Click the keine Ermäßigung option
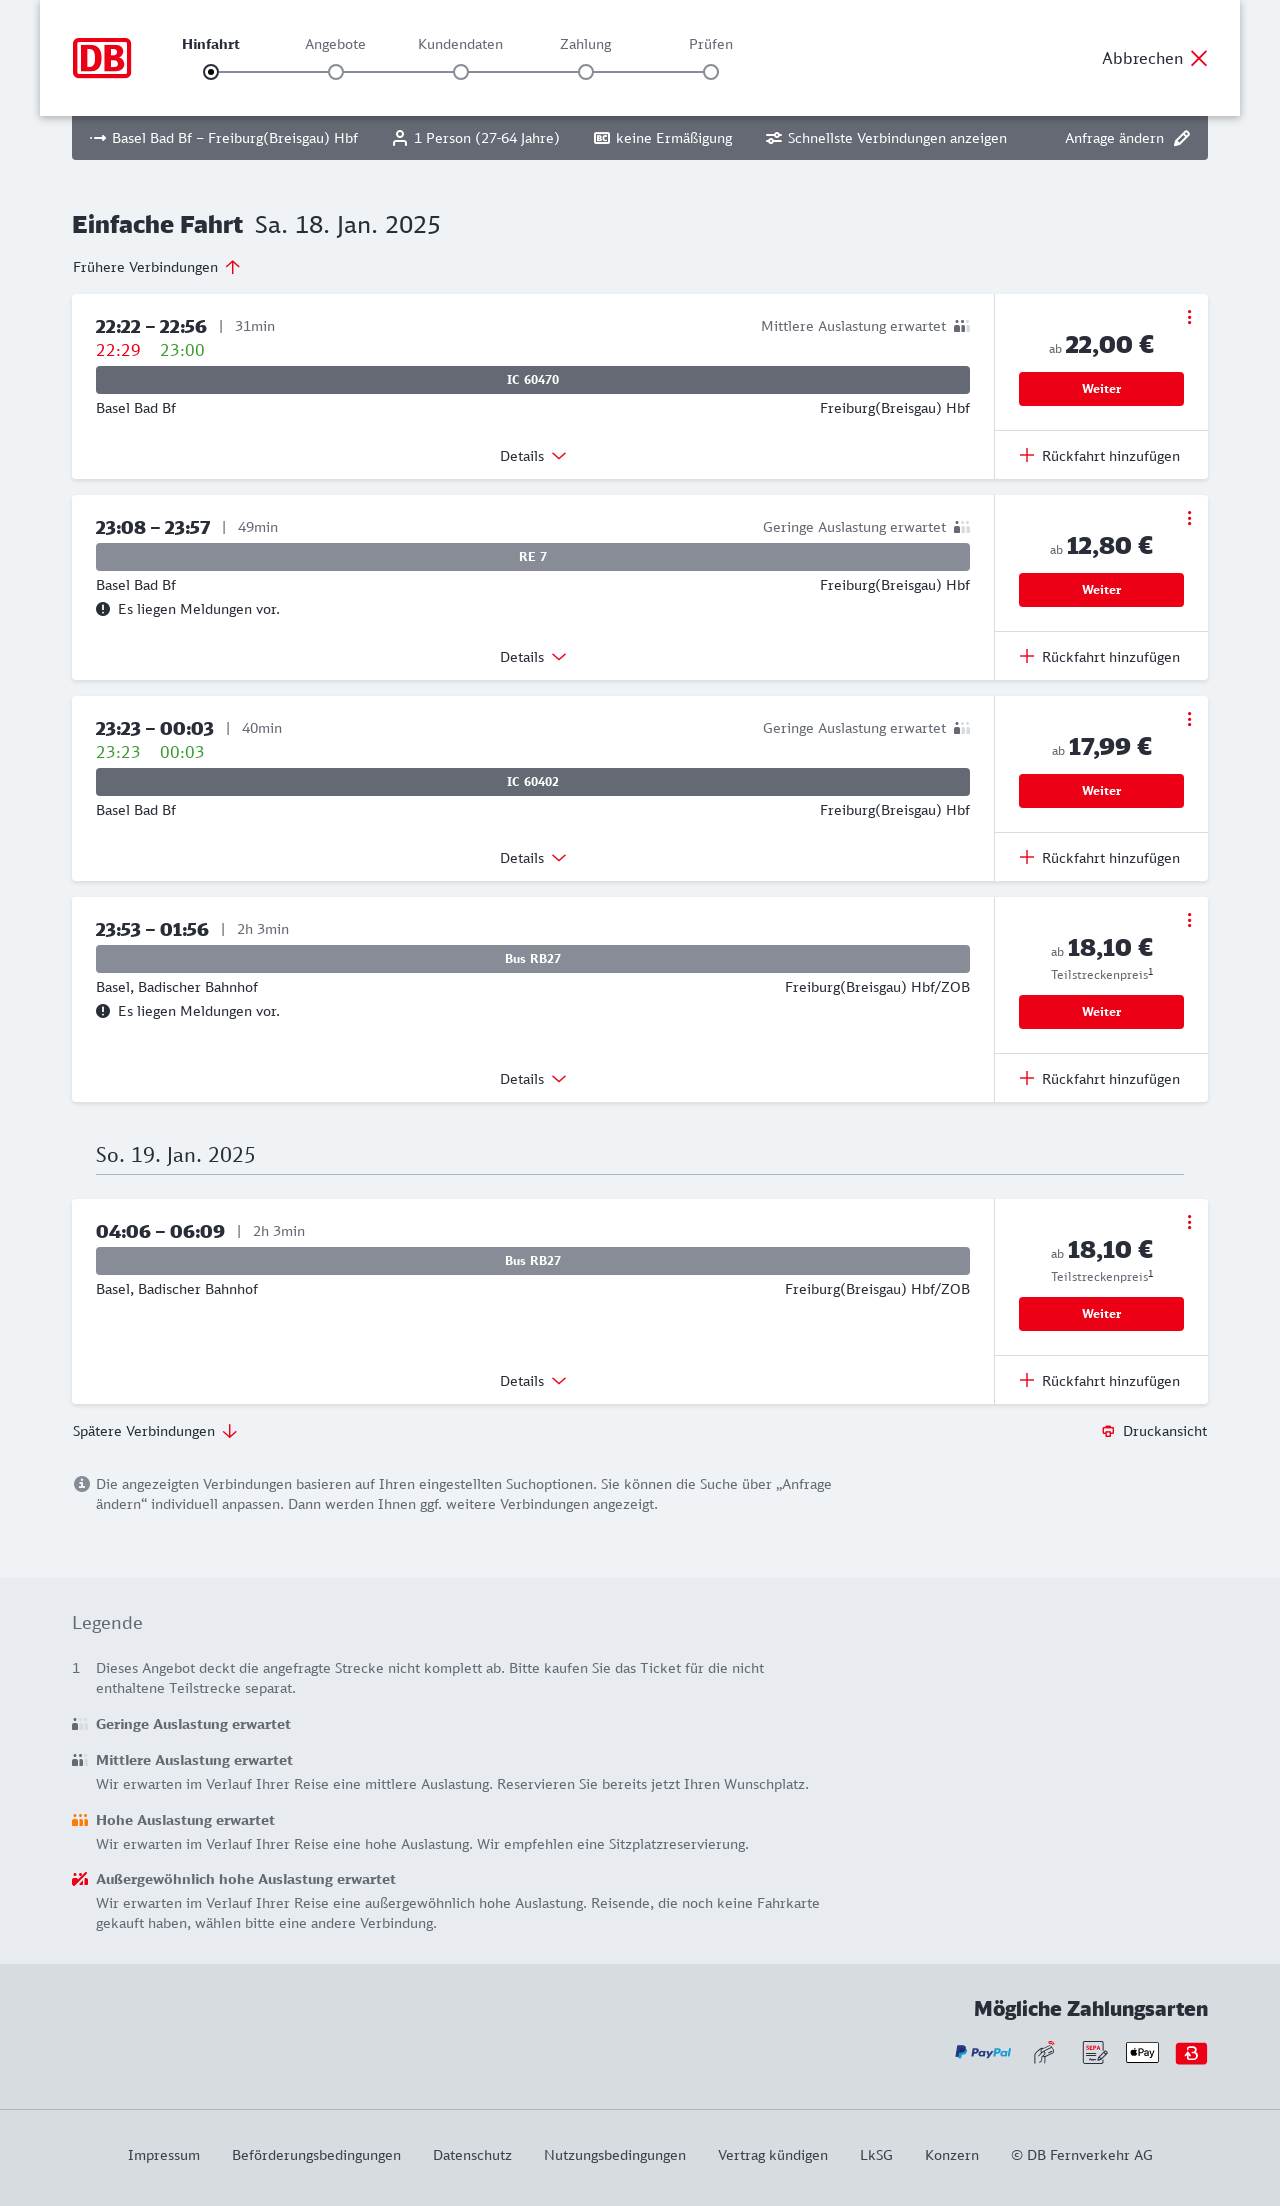Viewport: 1280px width, 2206px height. 663,138
